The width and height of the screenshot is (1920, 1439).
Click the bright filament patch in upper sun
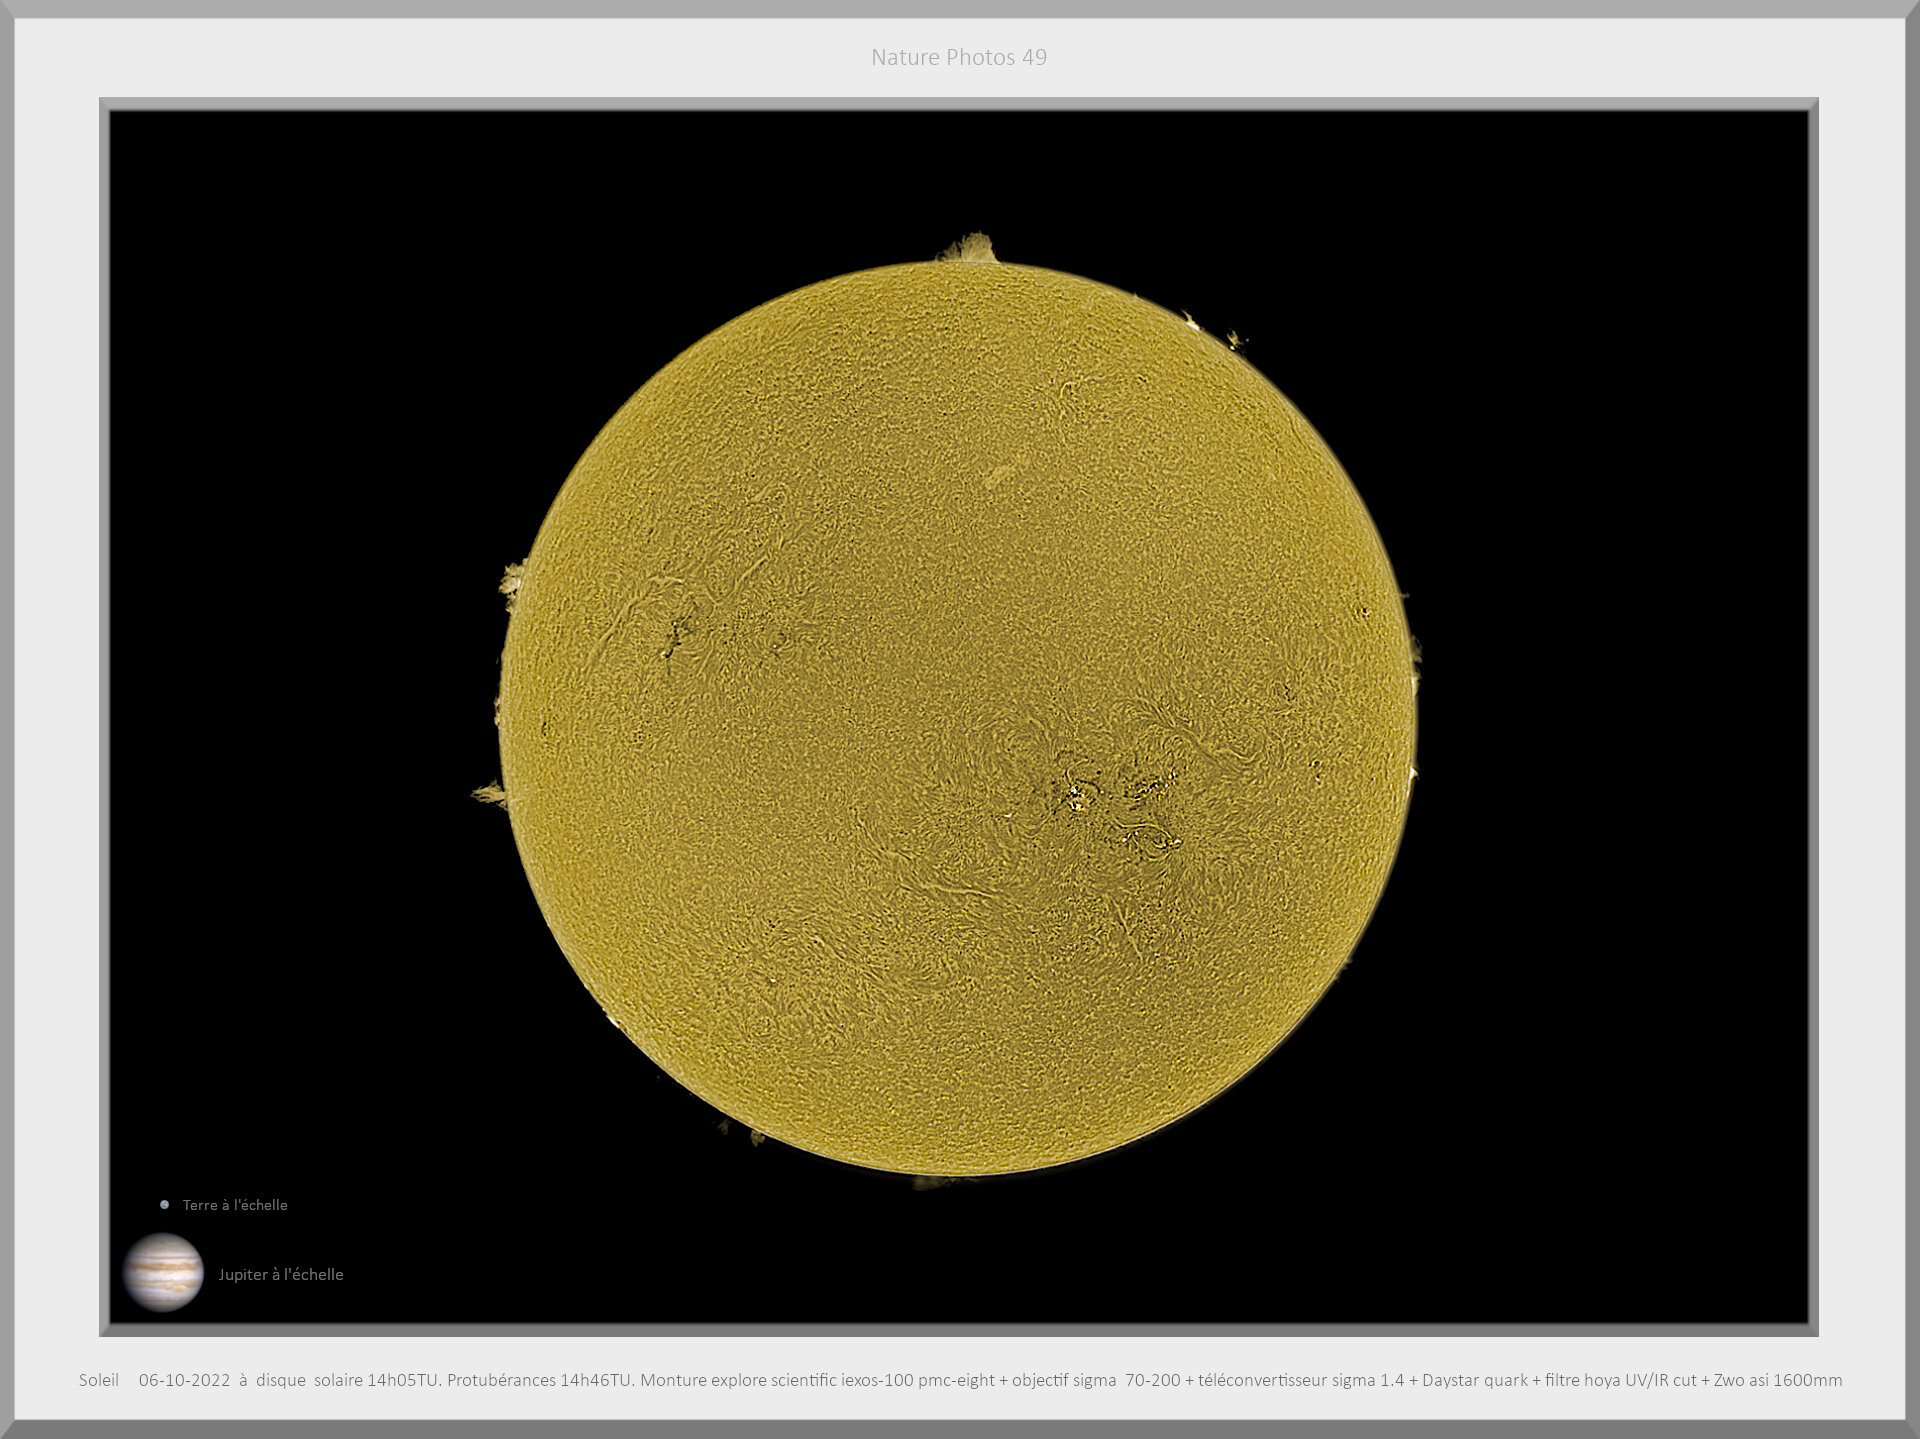1003,472
